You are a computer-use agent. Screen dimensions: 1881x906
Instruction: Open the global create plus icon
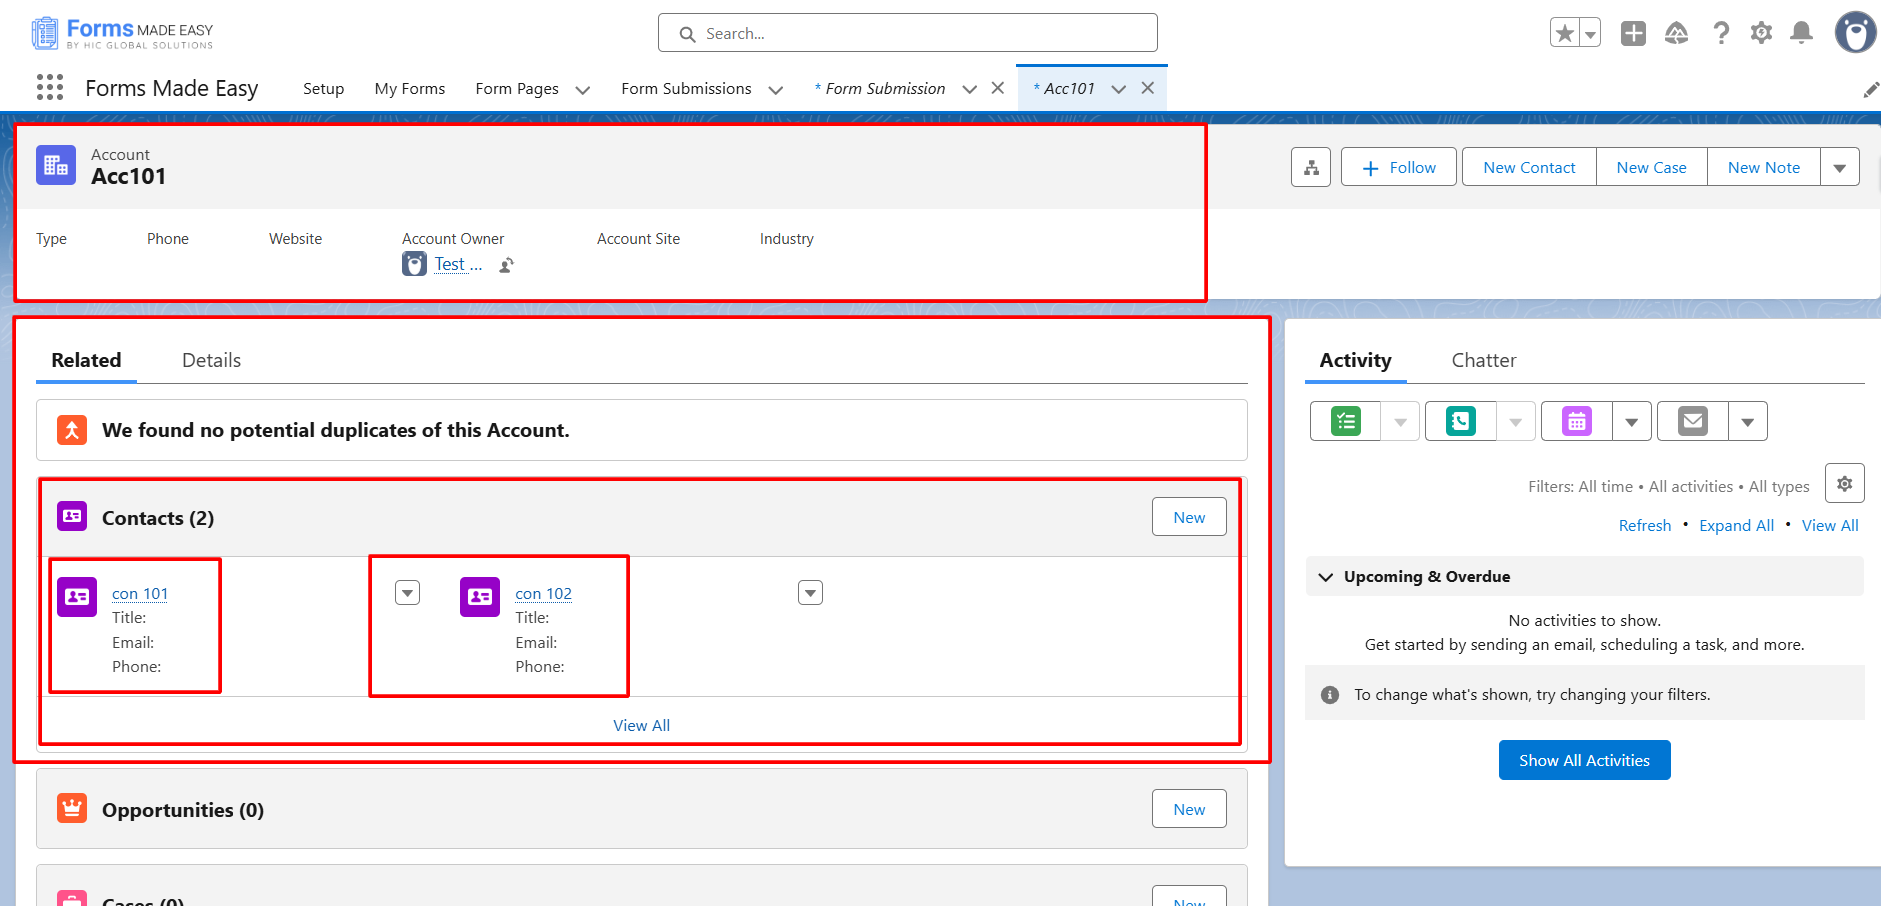(1633, 33)
